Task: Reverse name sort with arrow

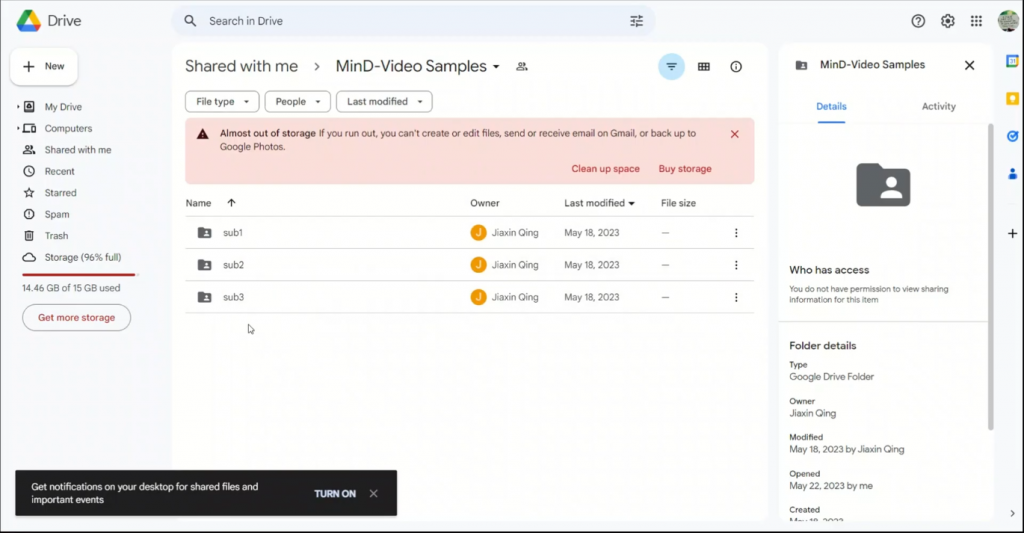Action: (231, 202)
